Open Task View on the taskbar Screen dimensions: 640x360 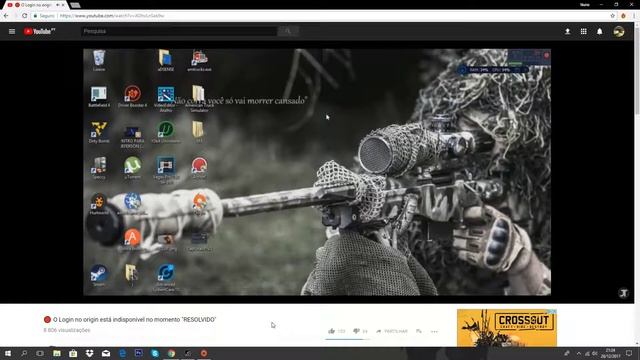[40, 353]
